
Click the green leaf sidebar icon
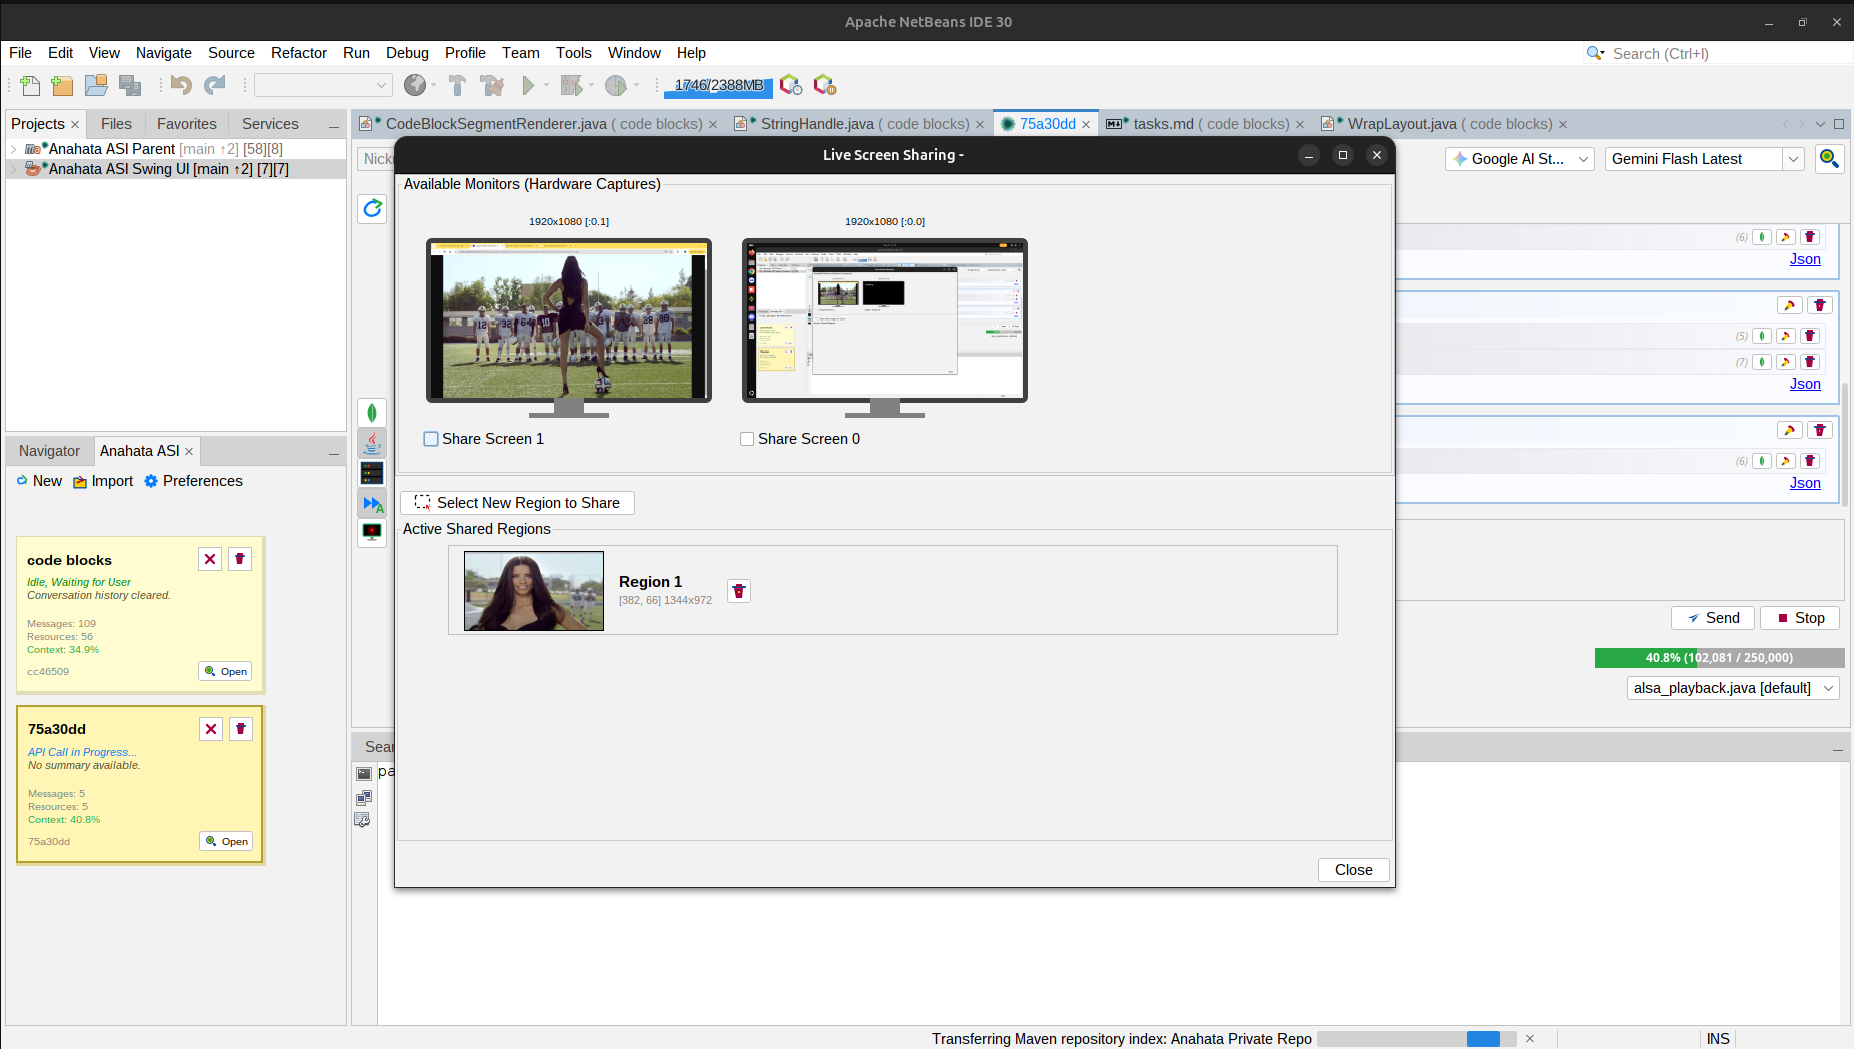point(372,413)
